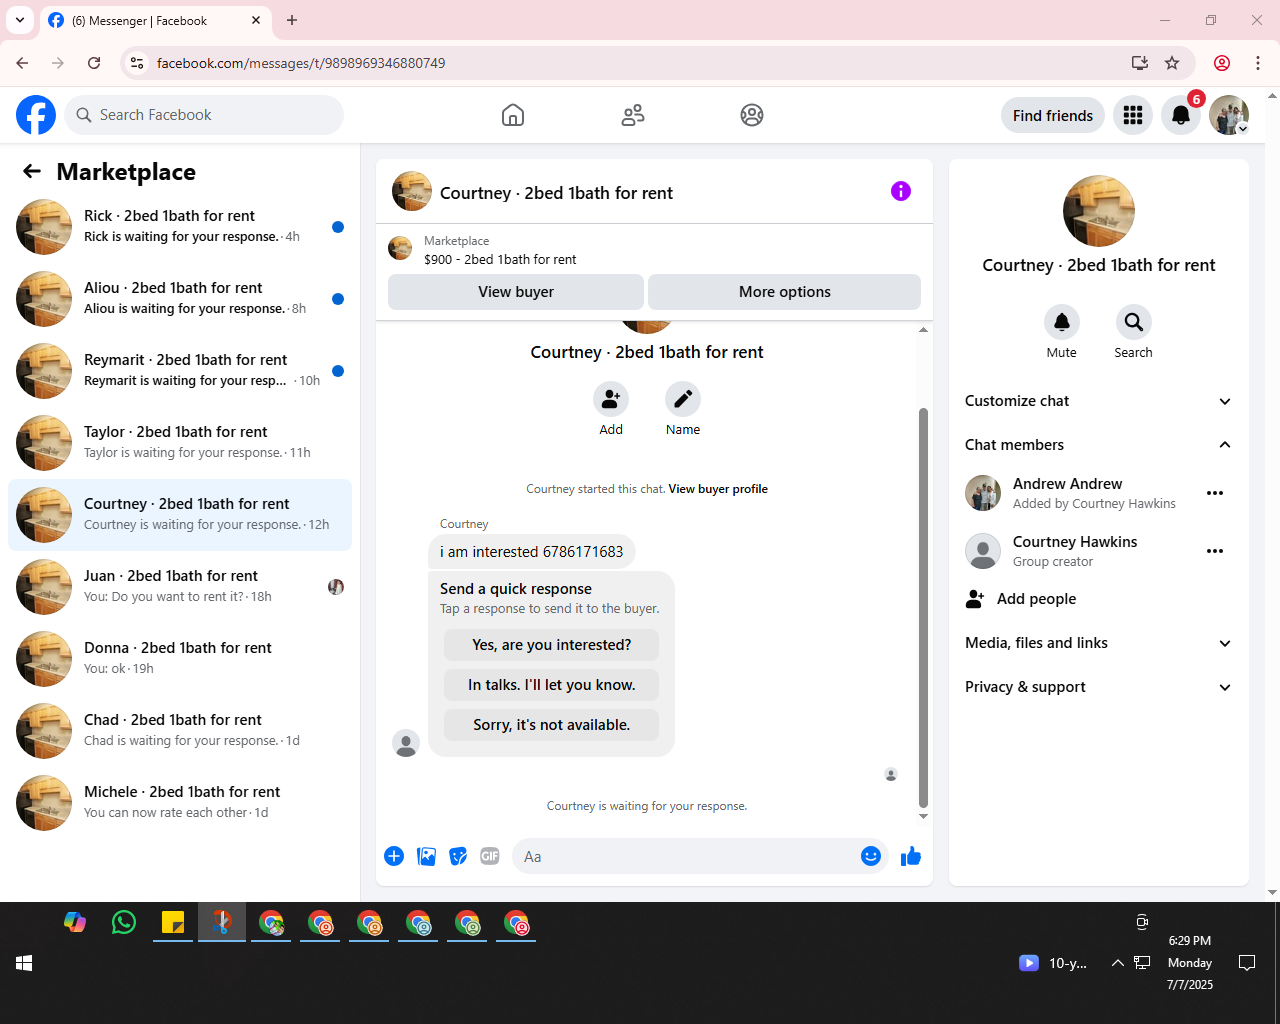The height and width of the screenshot is (1024, 1280).
Task: Open the Donna 2bed 1bath conversation
Action: [x=180, y=659]
